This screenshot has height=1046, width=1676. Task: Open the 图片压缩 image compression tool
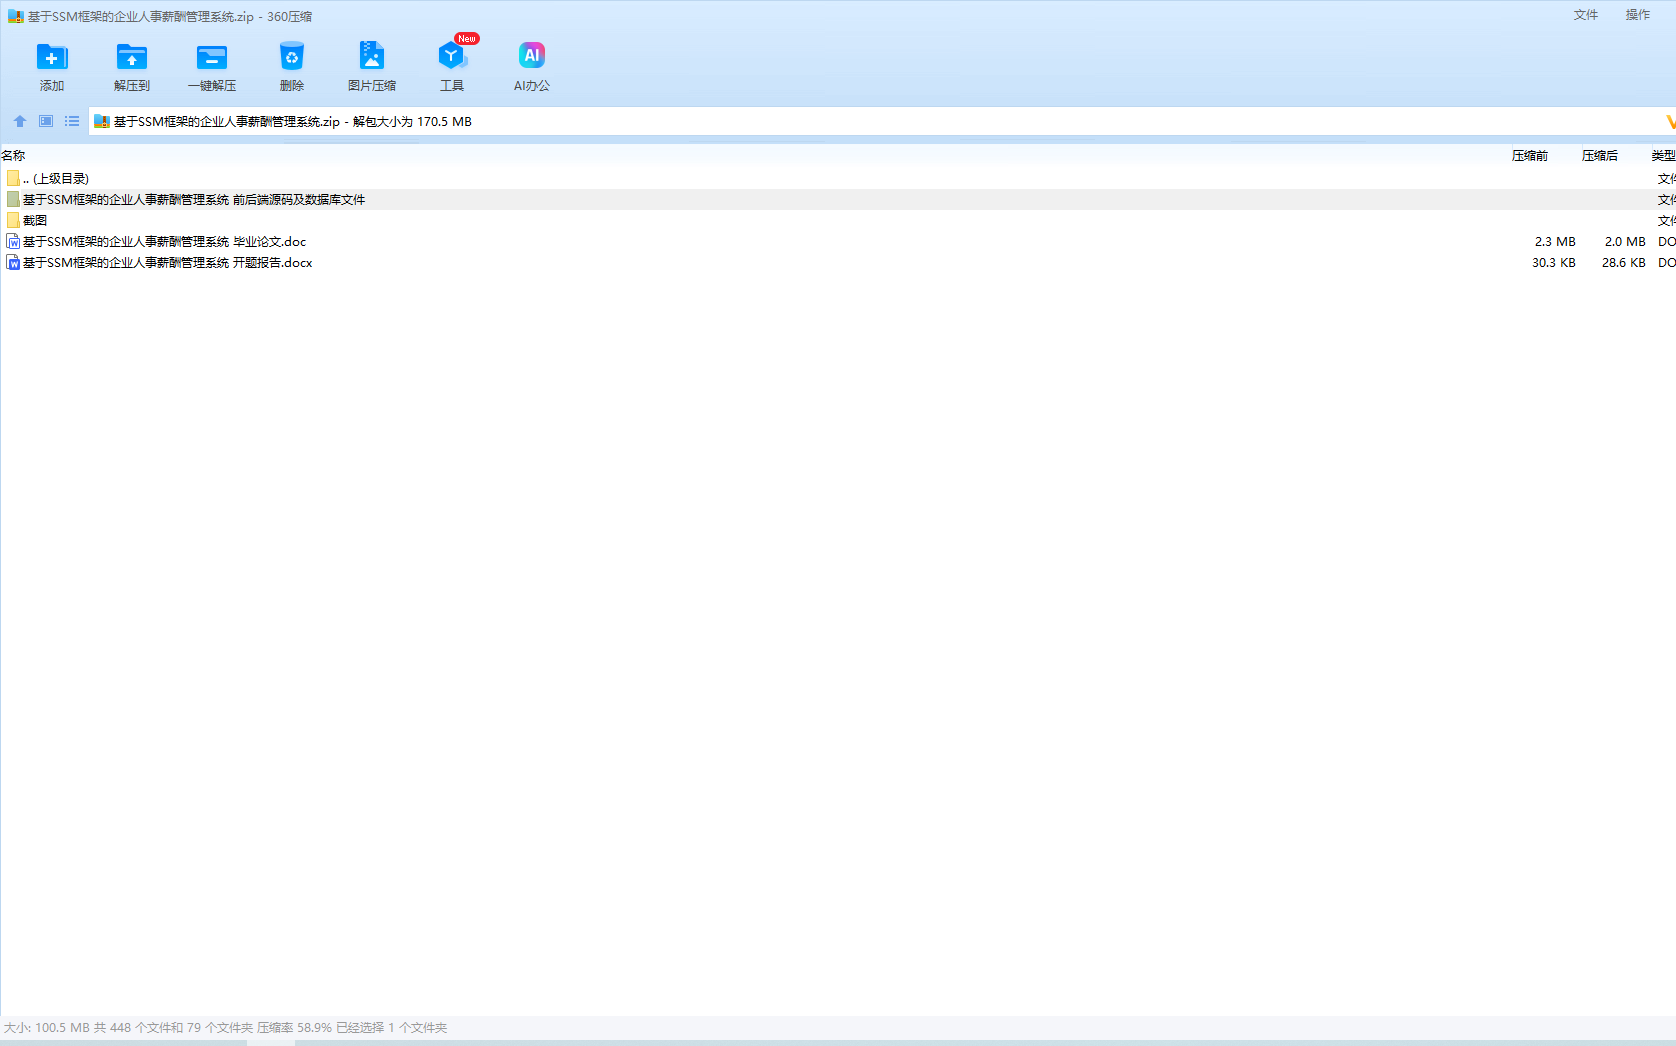pos(372,57)
